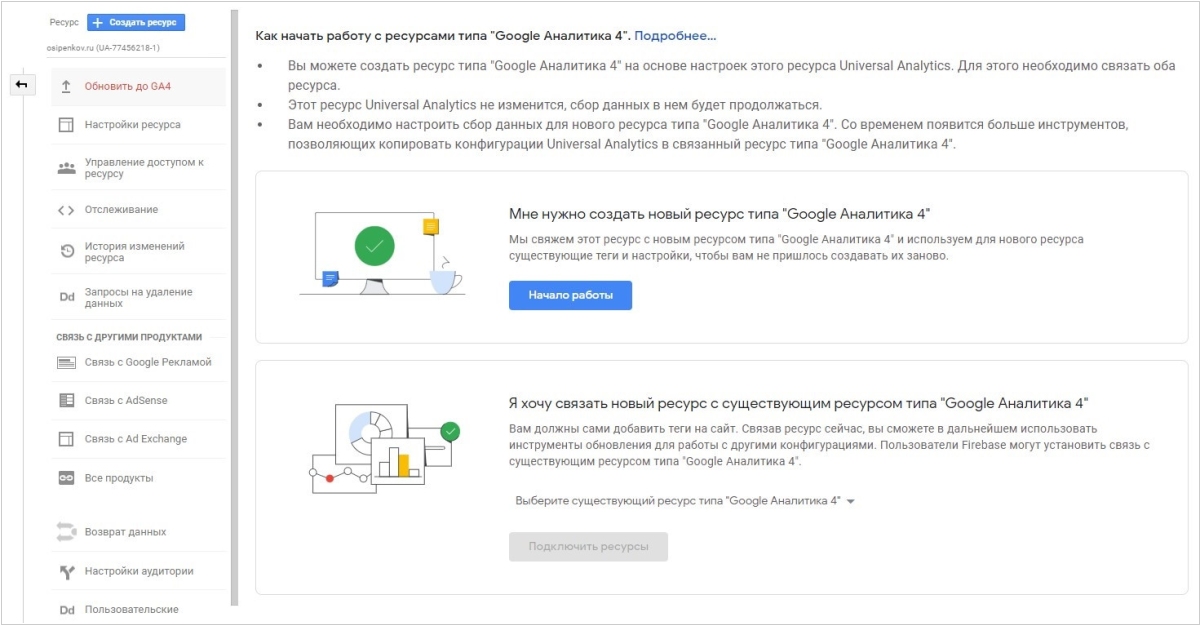Click the Подключить ресурсы button
The image size is (1200, 625).
pos(588,547)
